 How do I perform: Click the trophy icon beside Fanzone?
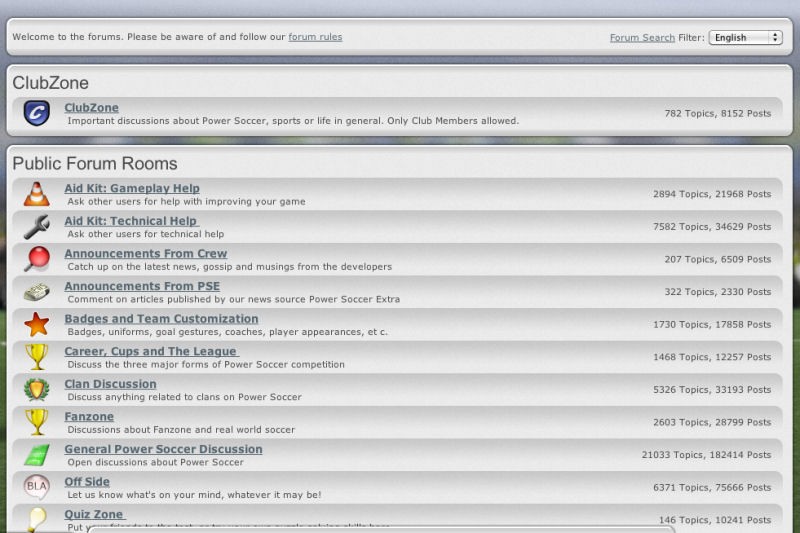click(37, 422)
